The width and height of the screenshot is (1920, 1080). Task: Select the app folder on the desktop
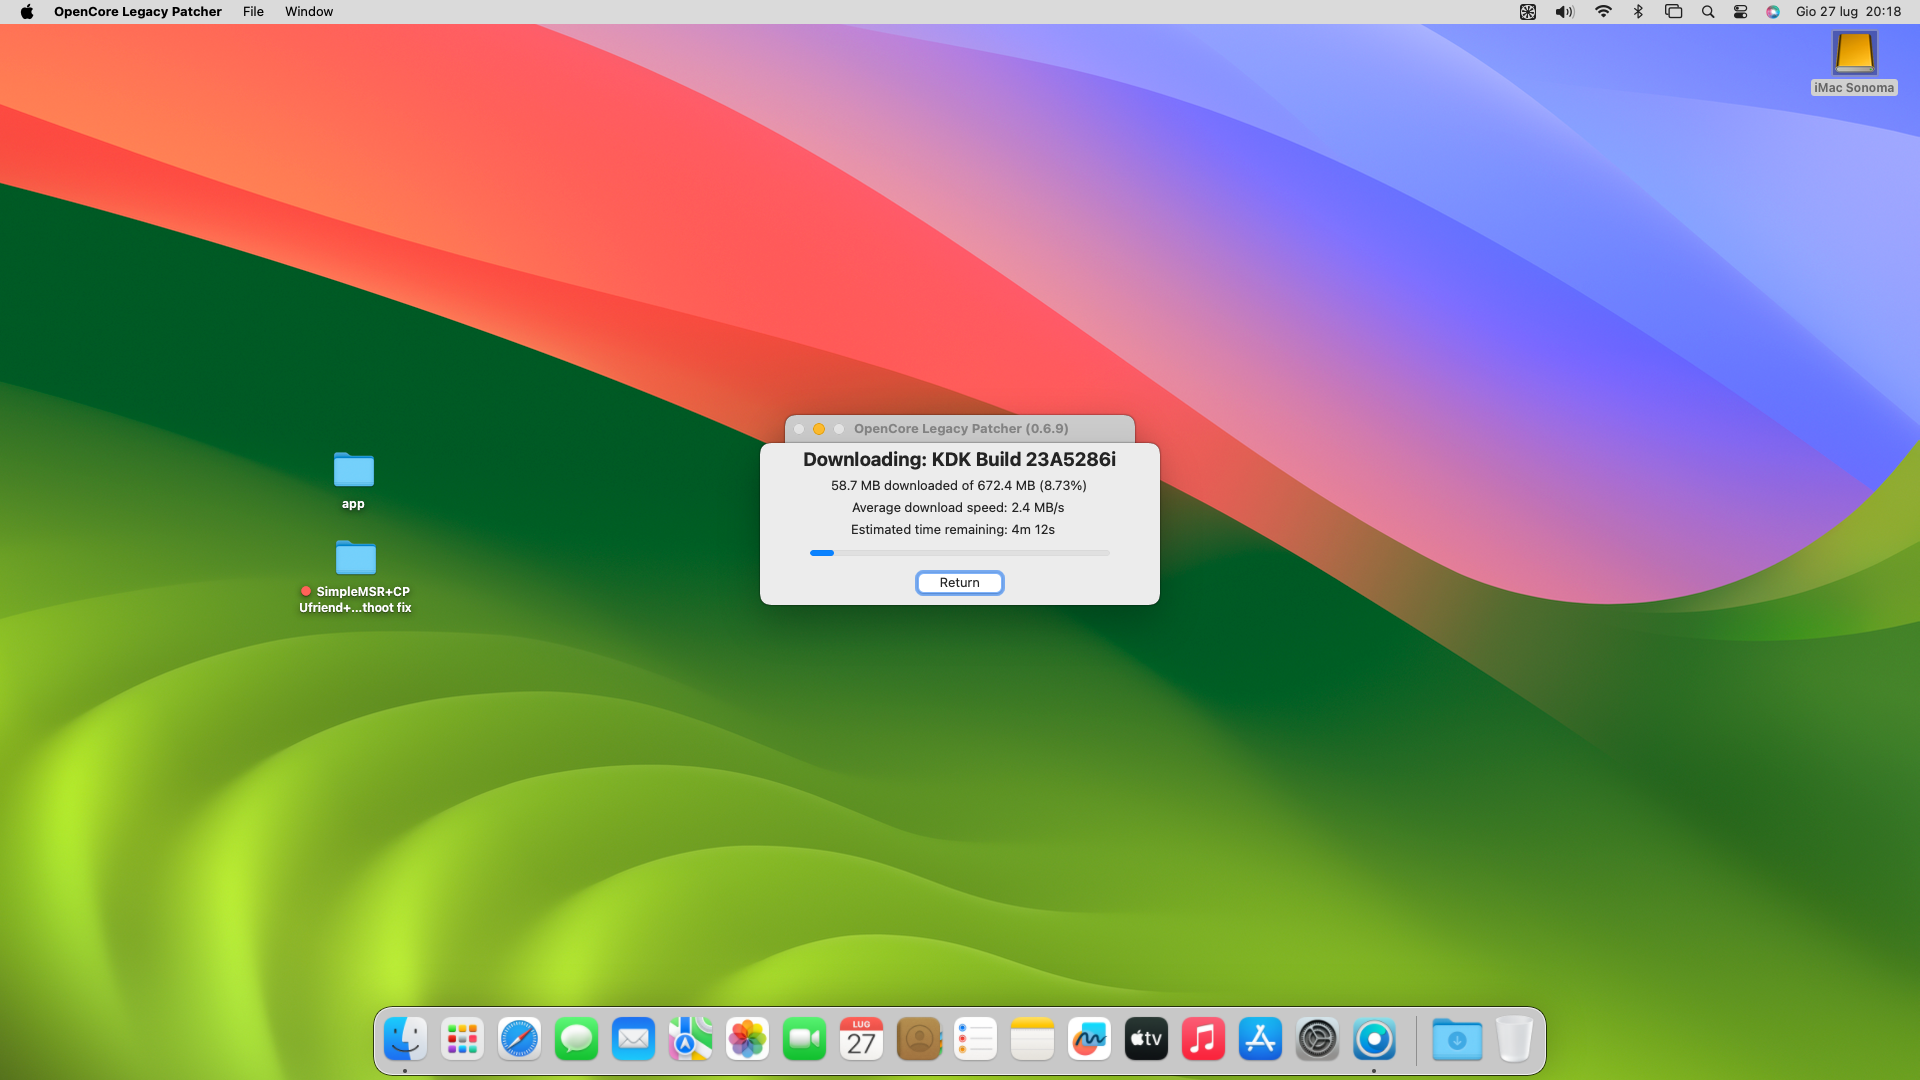click(x=353, y=471)
